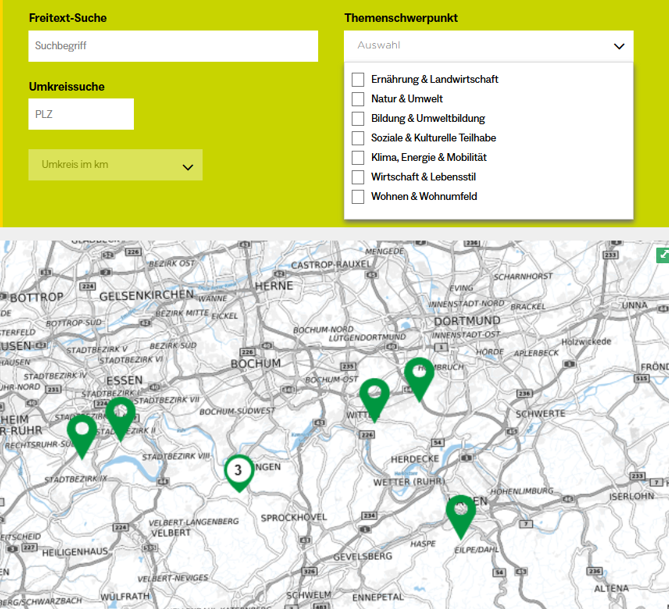
Task: Check the Natur & Umwelt checkbox
Action: point(358,99)
